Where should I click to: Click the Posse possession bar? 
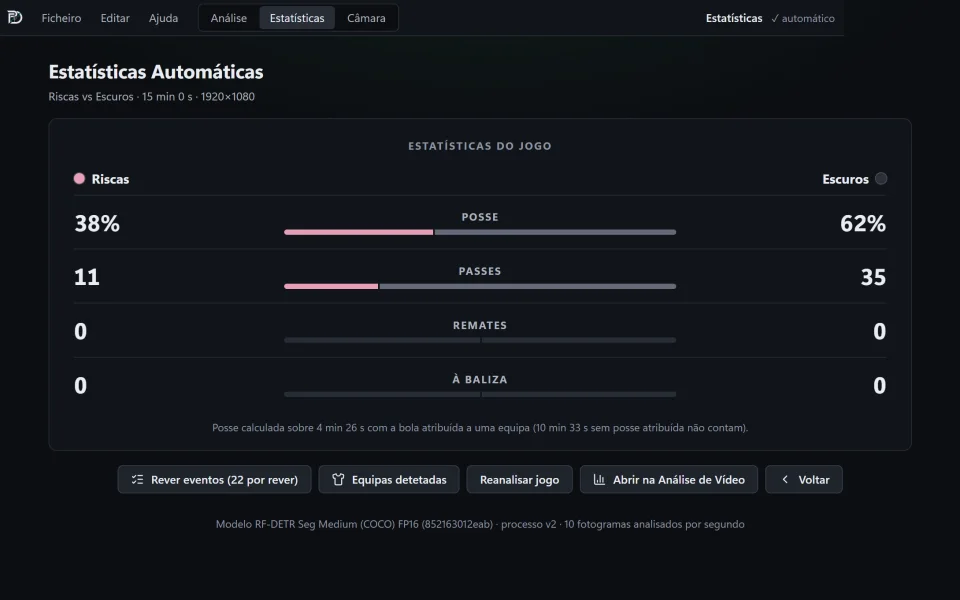(480, 232)
